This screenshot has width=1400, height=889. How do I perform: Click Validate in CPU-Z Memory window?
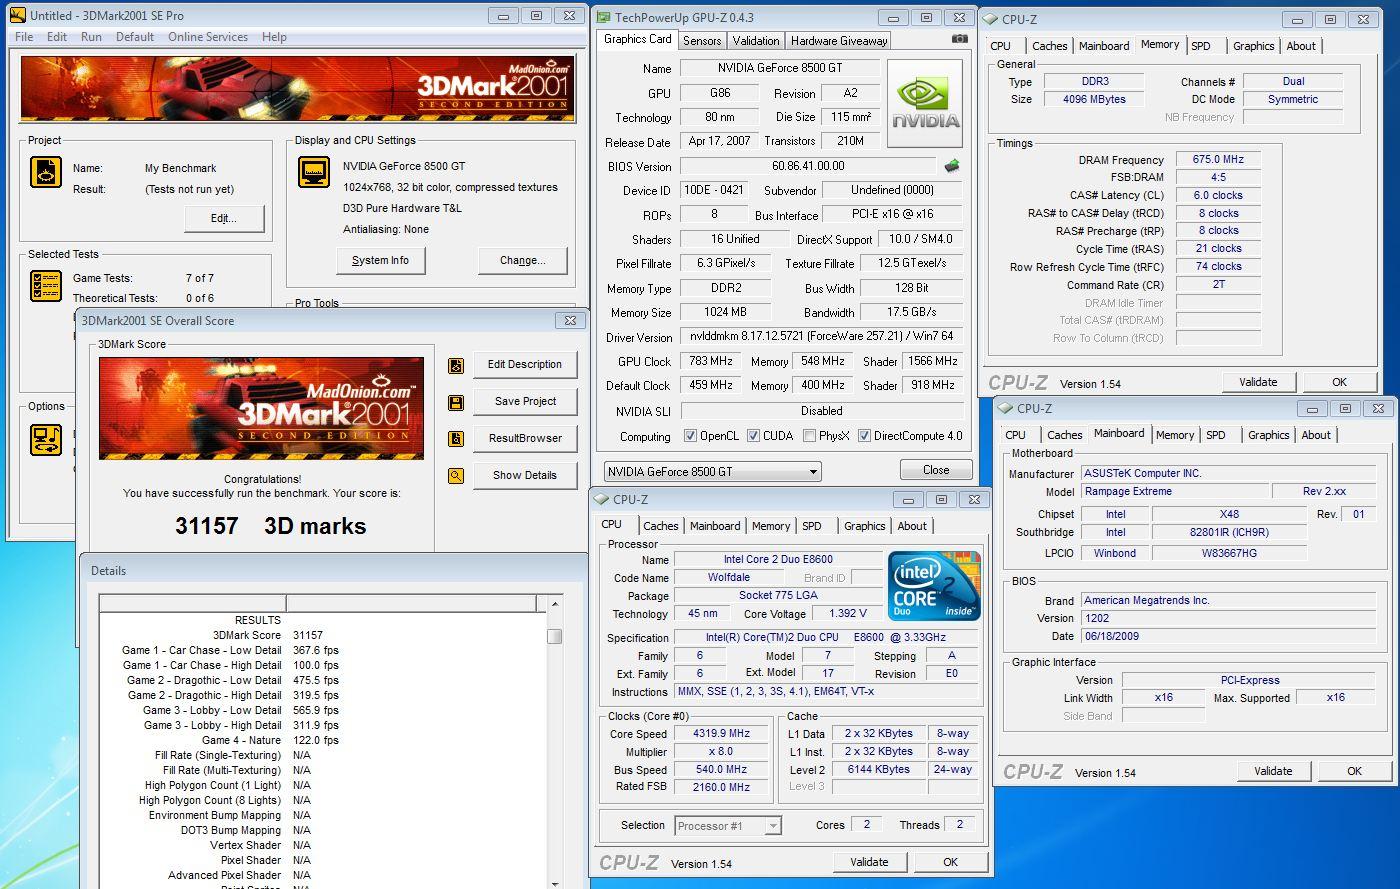(1258, 382)
